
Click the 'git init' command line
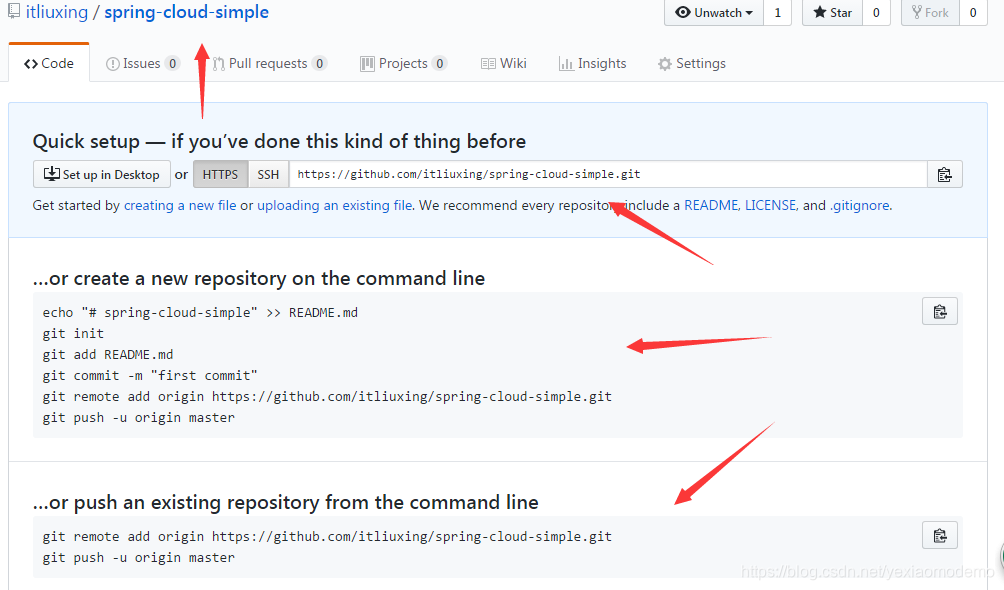[73, 333]
